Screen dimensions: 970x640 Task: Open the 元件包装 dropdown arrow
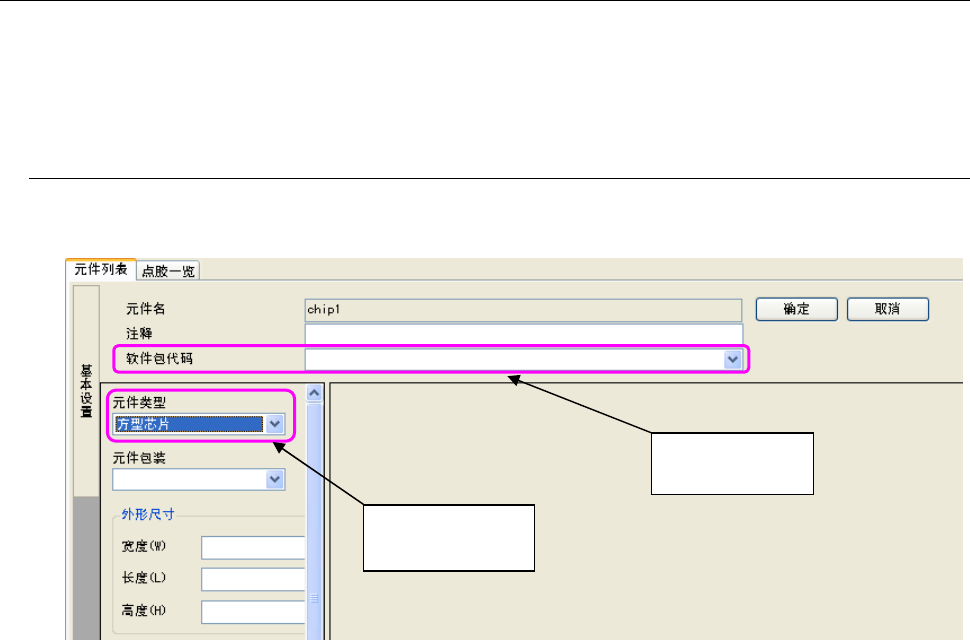(275, 479)
